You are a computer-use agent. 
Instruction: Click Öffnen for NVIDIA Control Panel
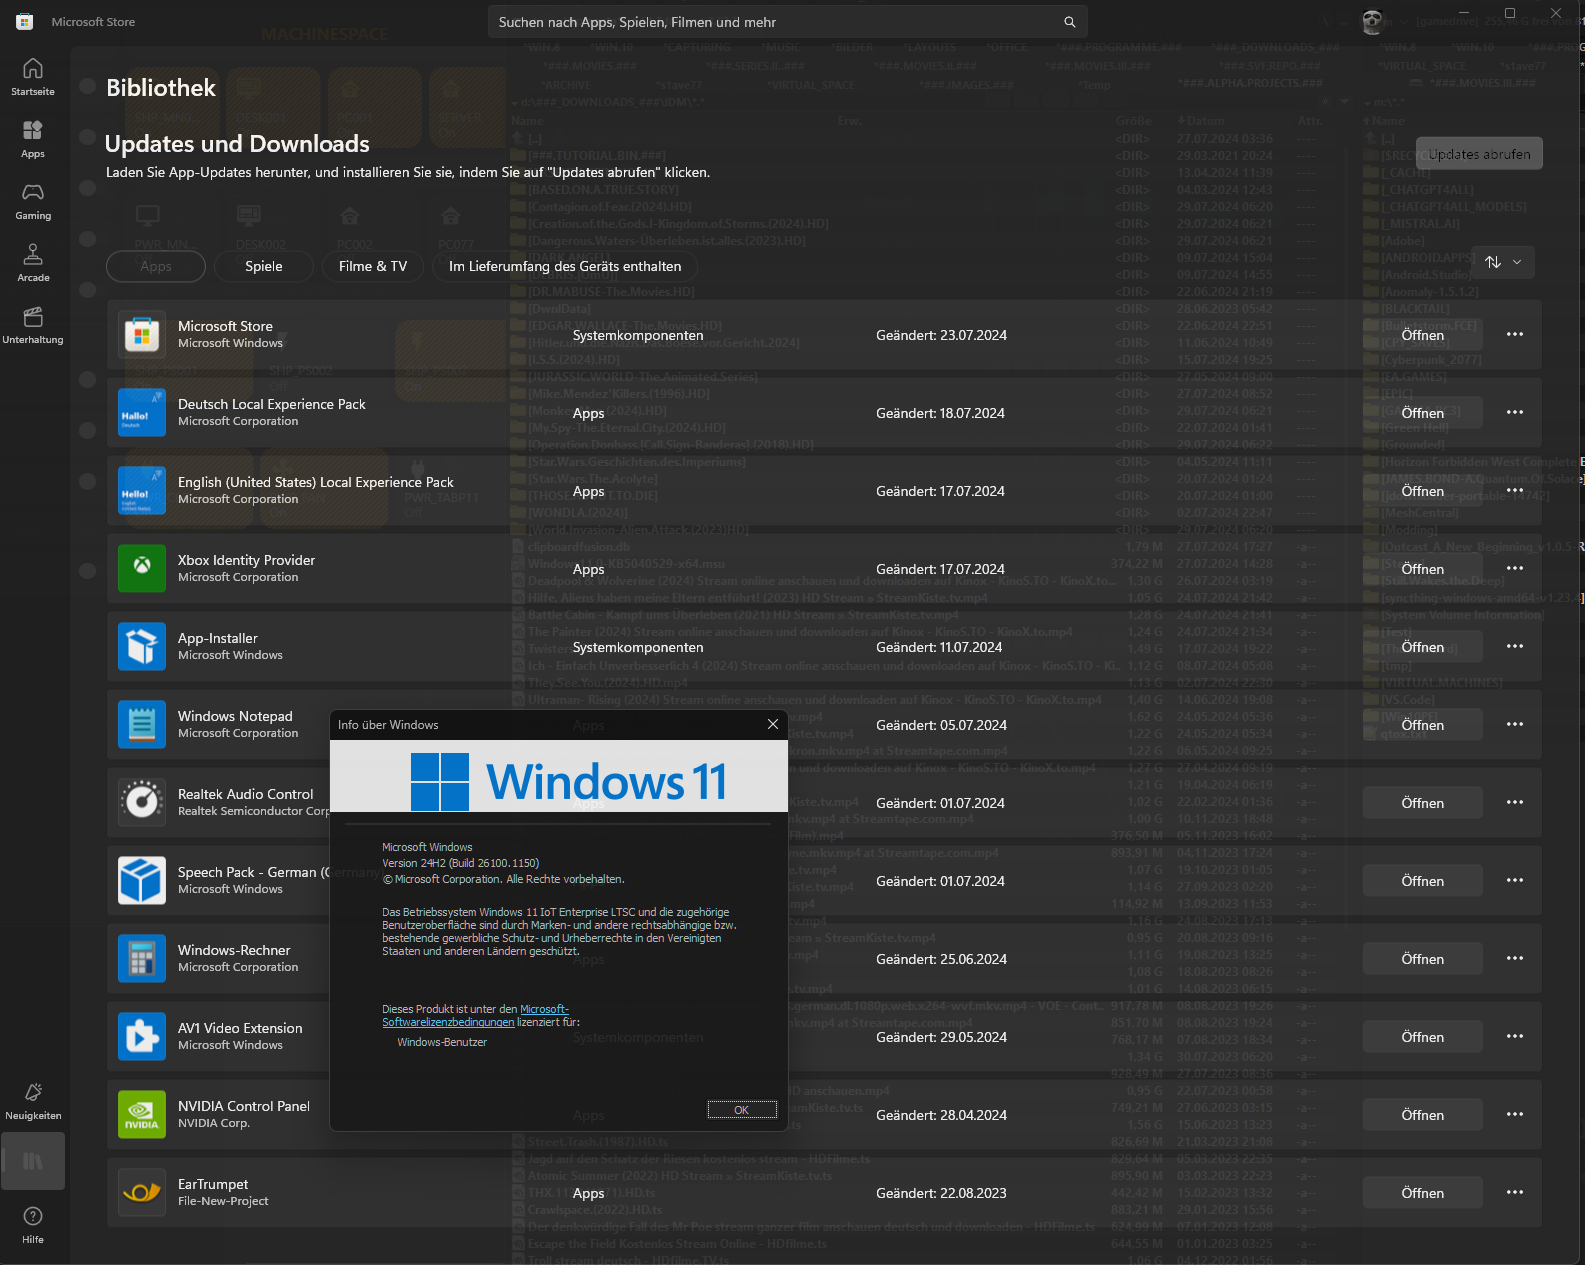1422,1115
